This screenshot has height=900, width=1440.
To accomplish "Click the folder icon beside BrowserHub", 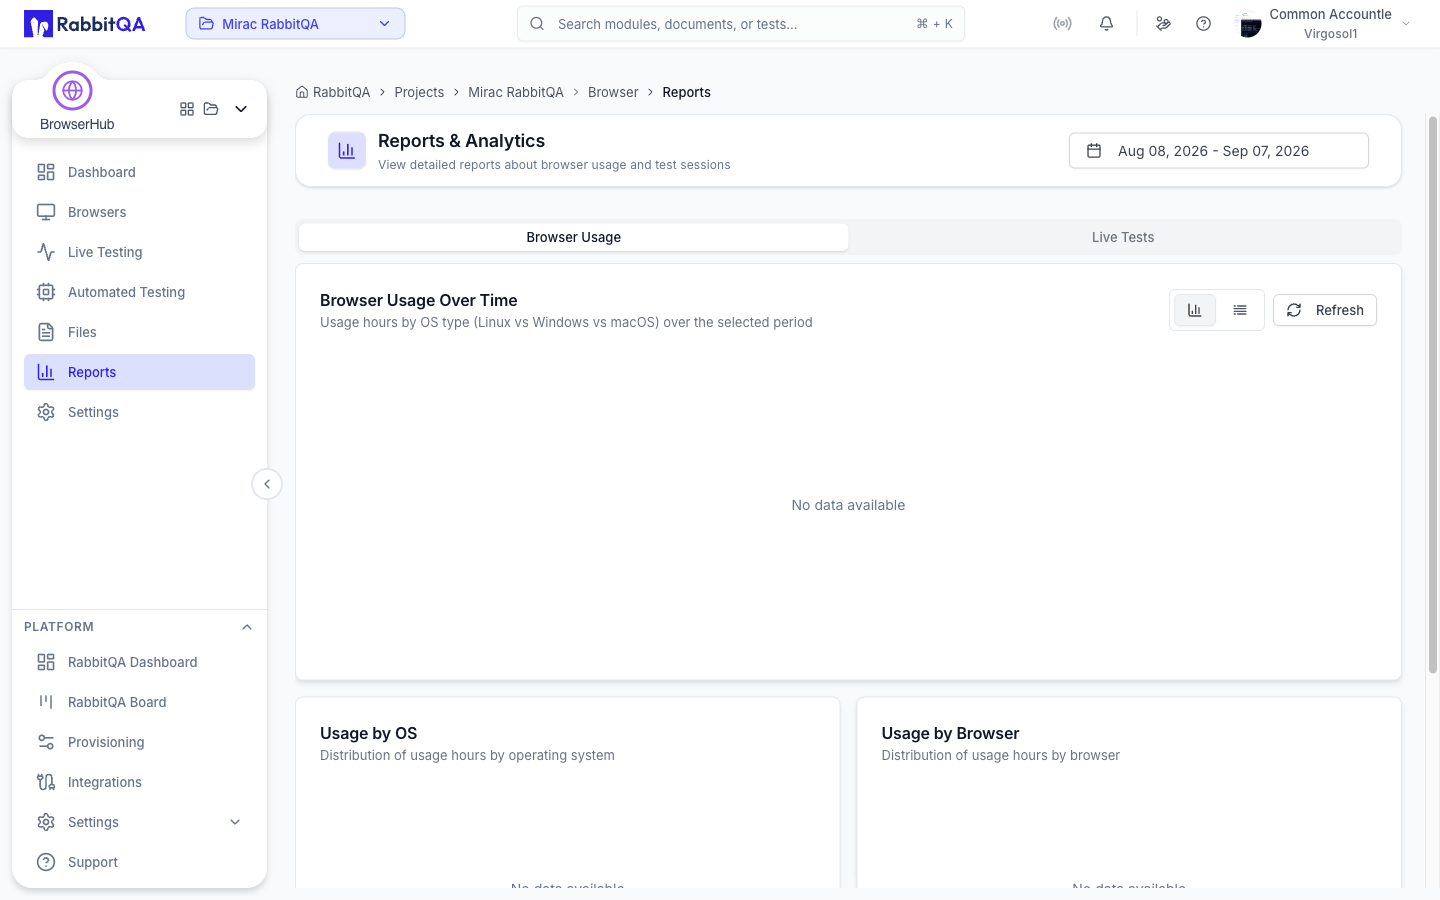I will click(x=211, y=109).
